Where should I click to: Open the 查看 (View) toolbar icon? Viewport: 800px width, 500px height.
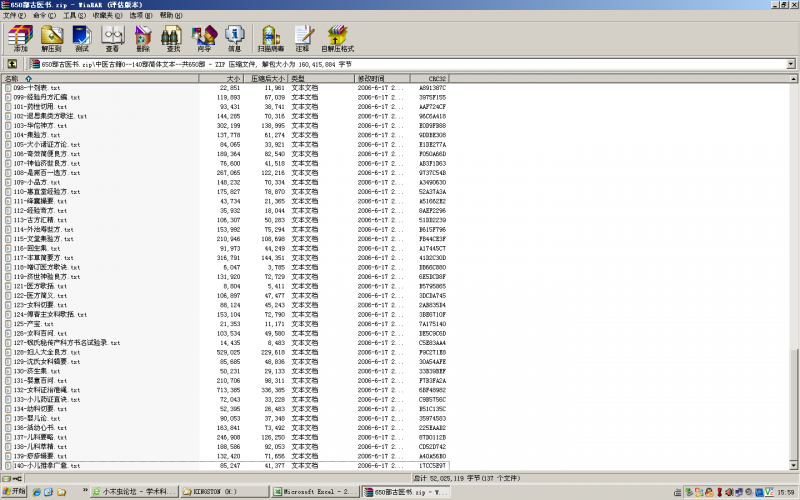(x=112, y=39)
